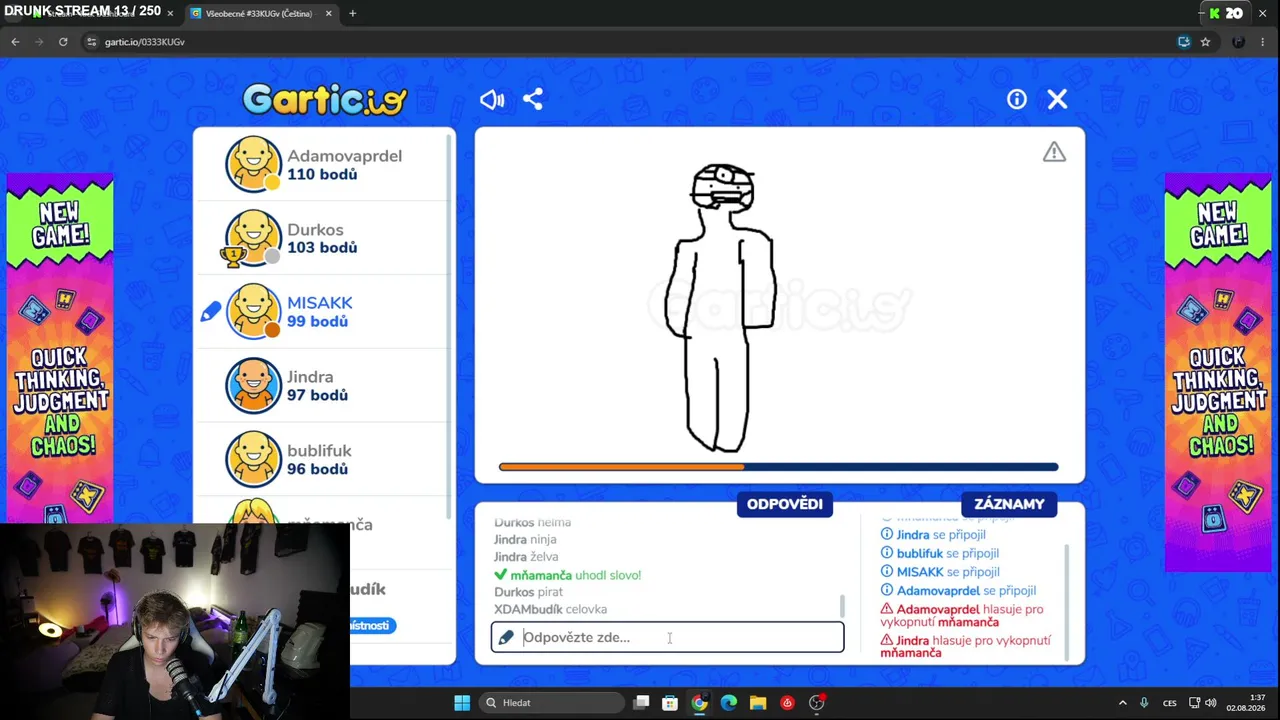This screenshot has width=1280, height=720.
Task: Click the share room icon
Action: [533, 99]
